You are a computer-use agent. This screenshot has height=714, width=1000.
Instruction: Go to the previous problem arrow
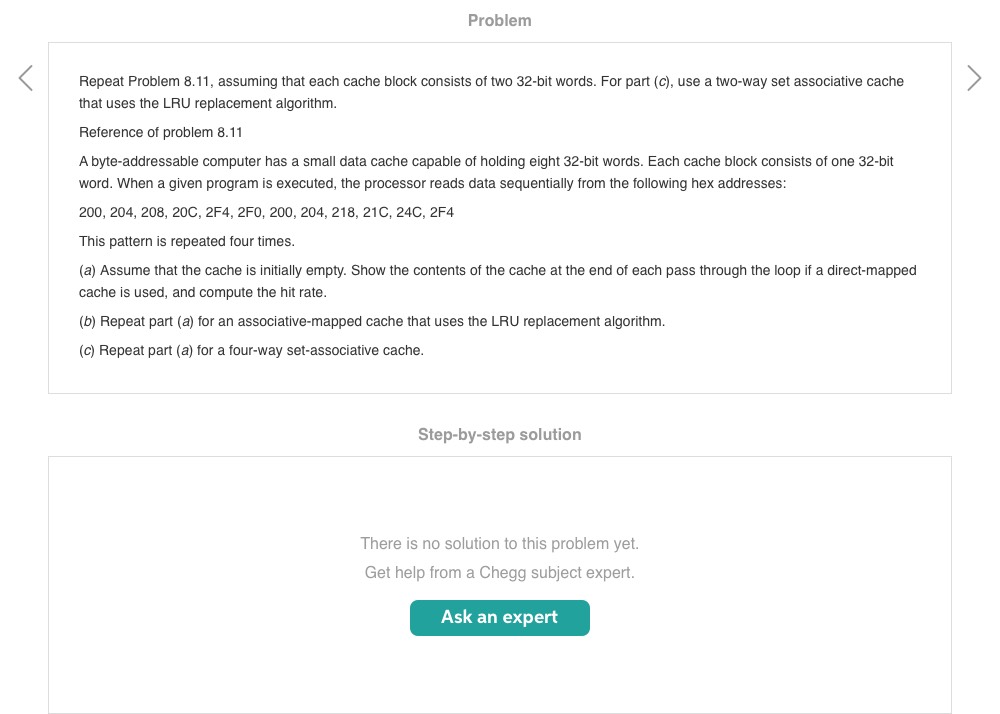pos(26,78)
